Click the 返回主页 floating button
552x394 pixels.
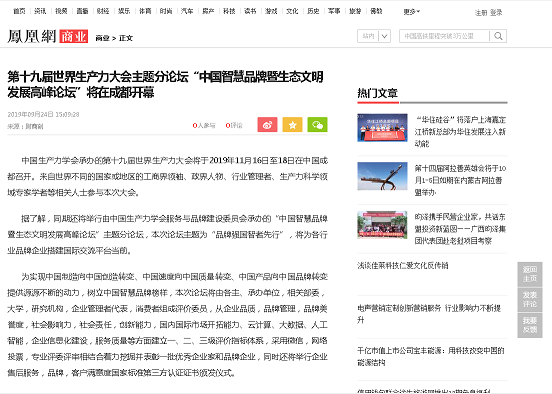click(529, 274)
